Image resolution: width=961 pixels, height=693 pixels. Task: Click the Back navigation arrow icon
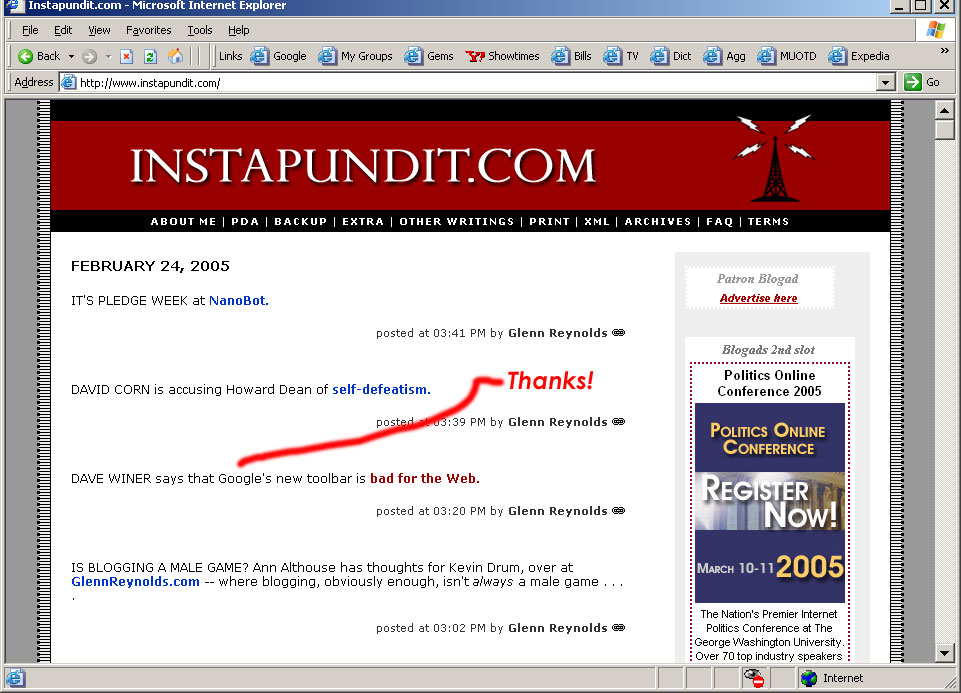tap(26, 56)
